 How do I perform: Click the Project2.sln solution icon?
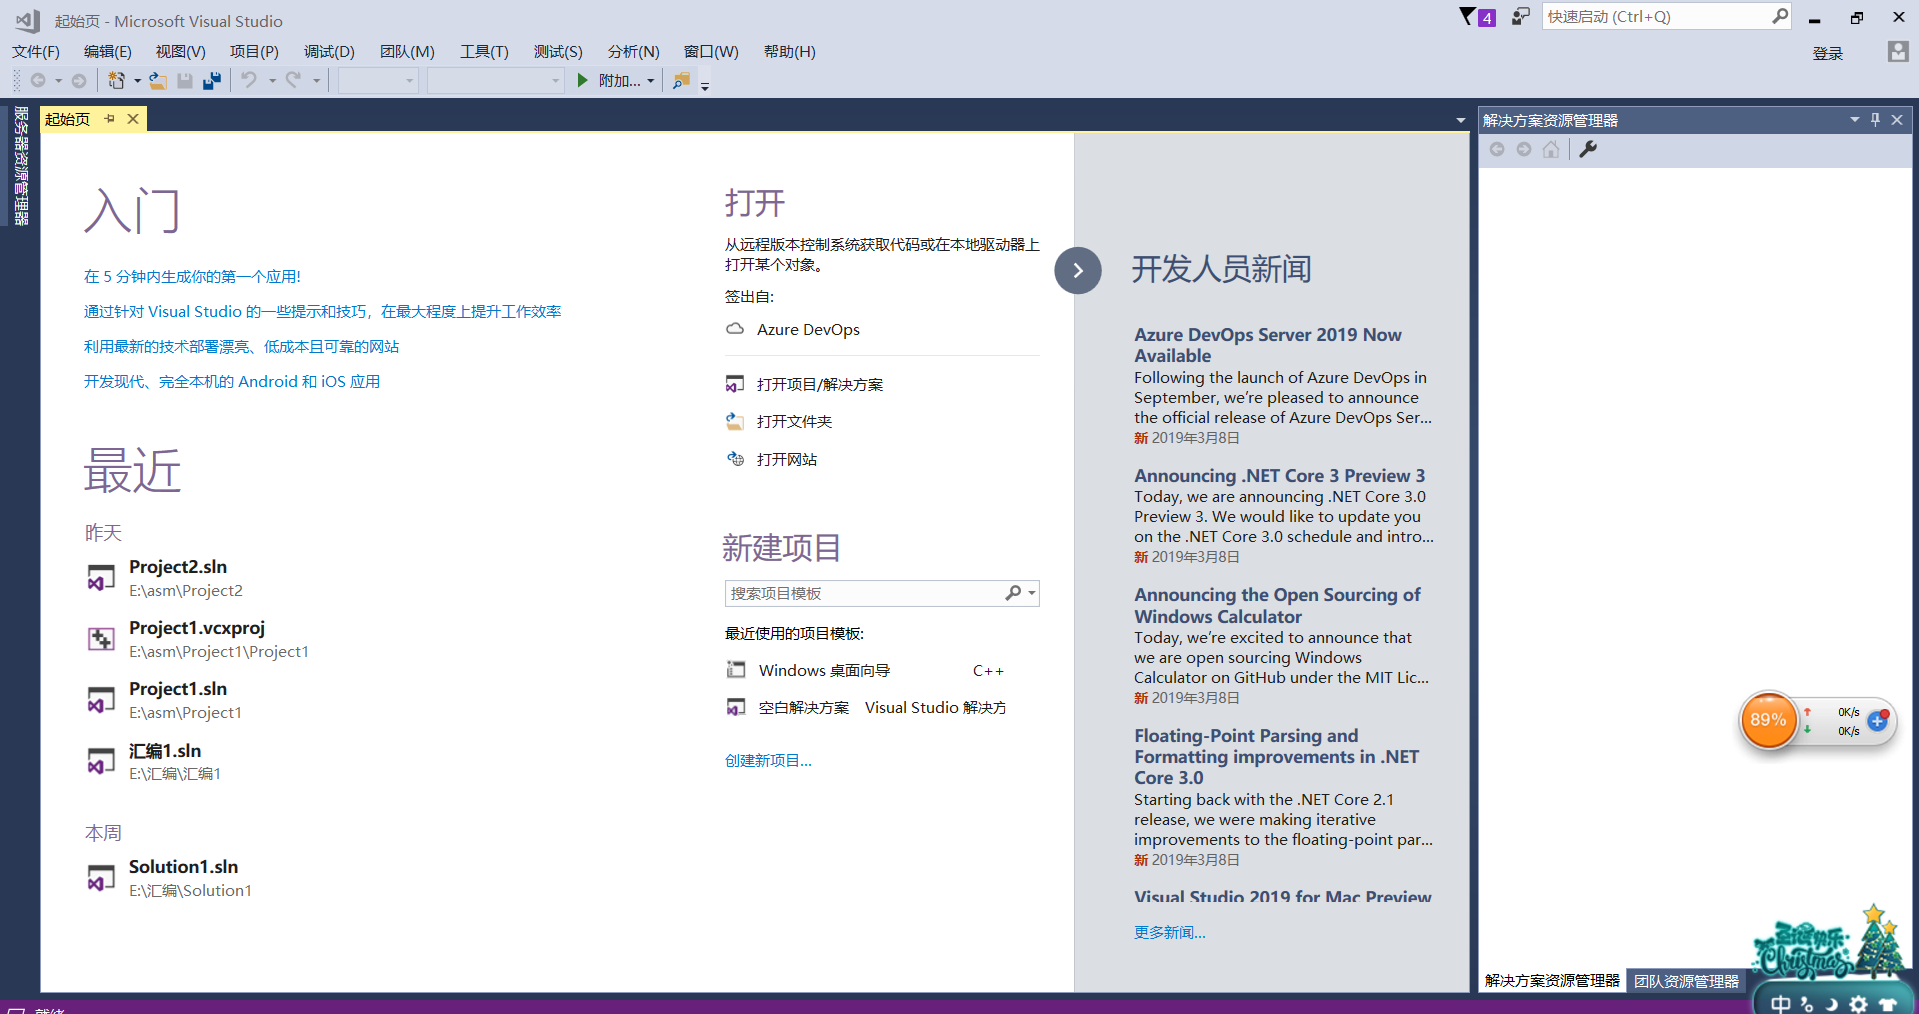[x=101, y=578]
